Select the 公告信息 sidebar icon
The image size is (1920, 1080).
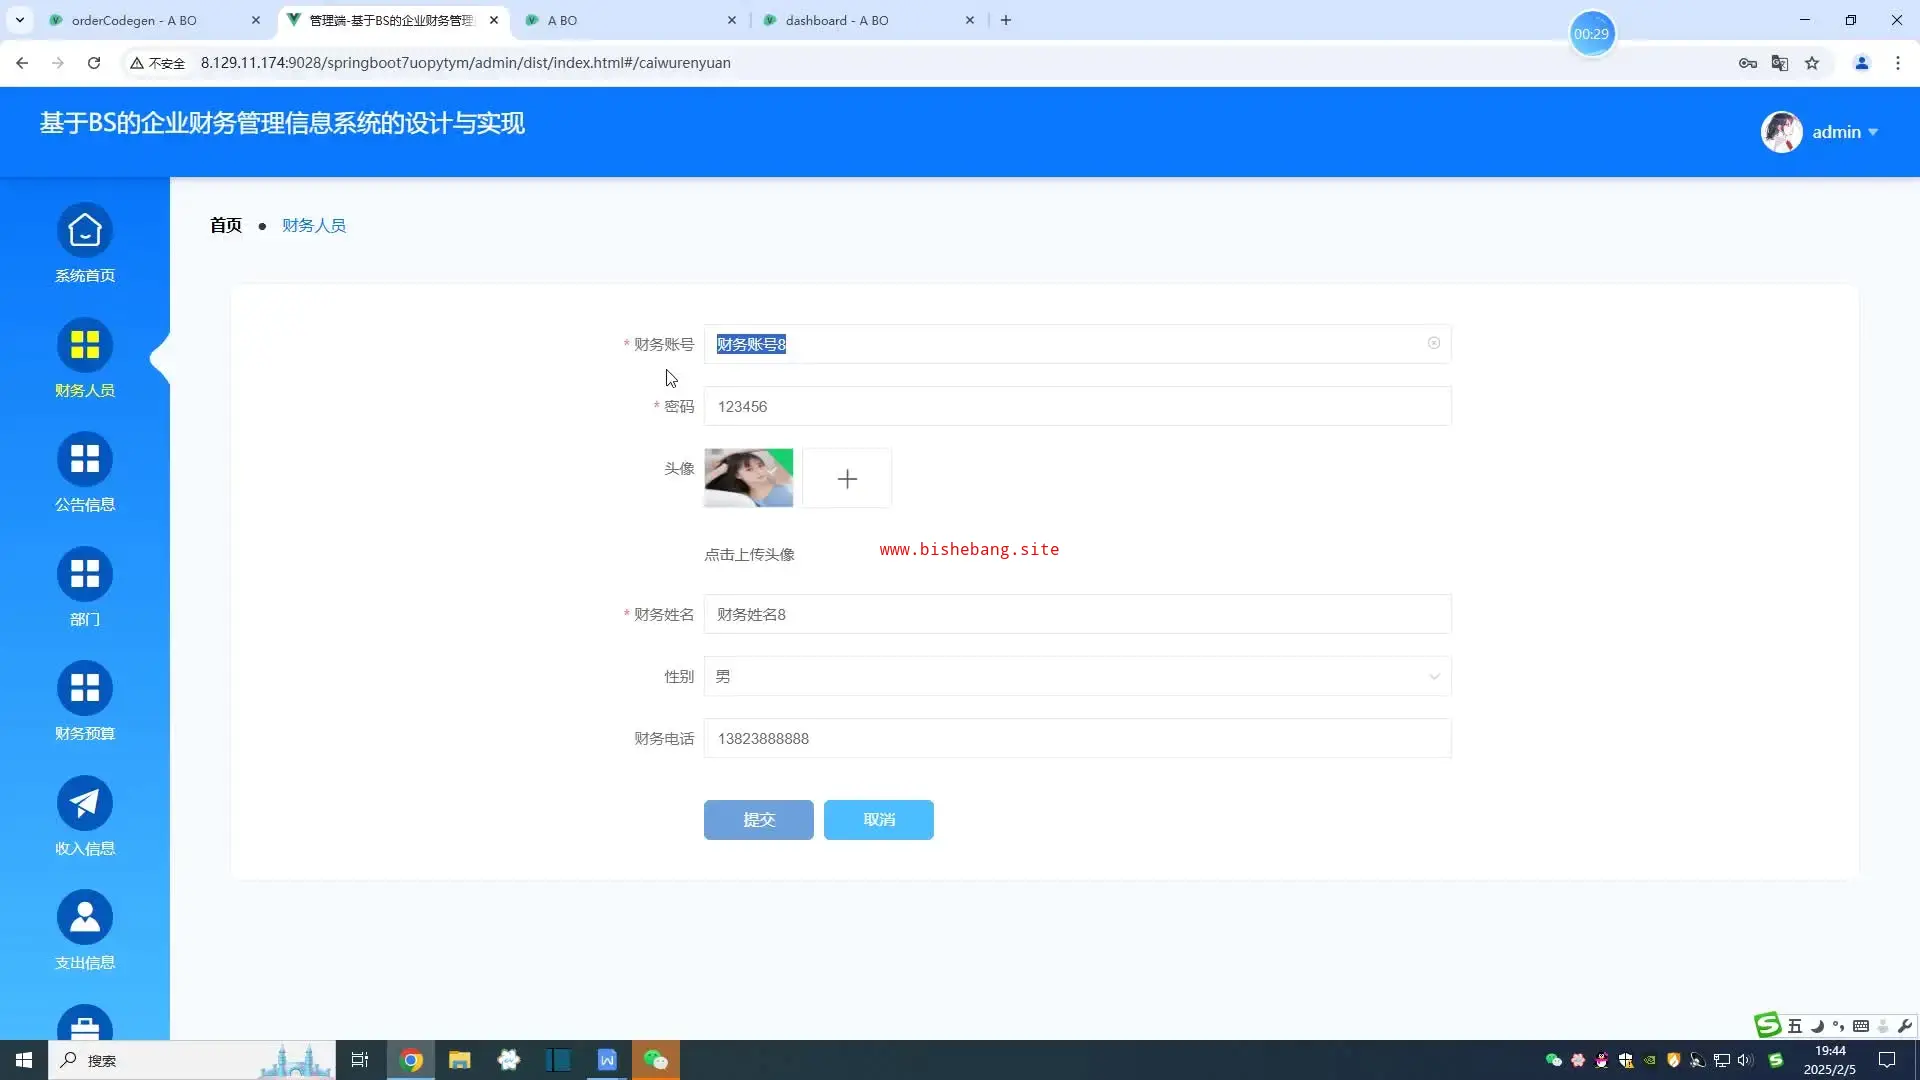click(x=85, y=460)
